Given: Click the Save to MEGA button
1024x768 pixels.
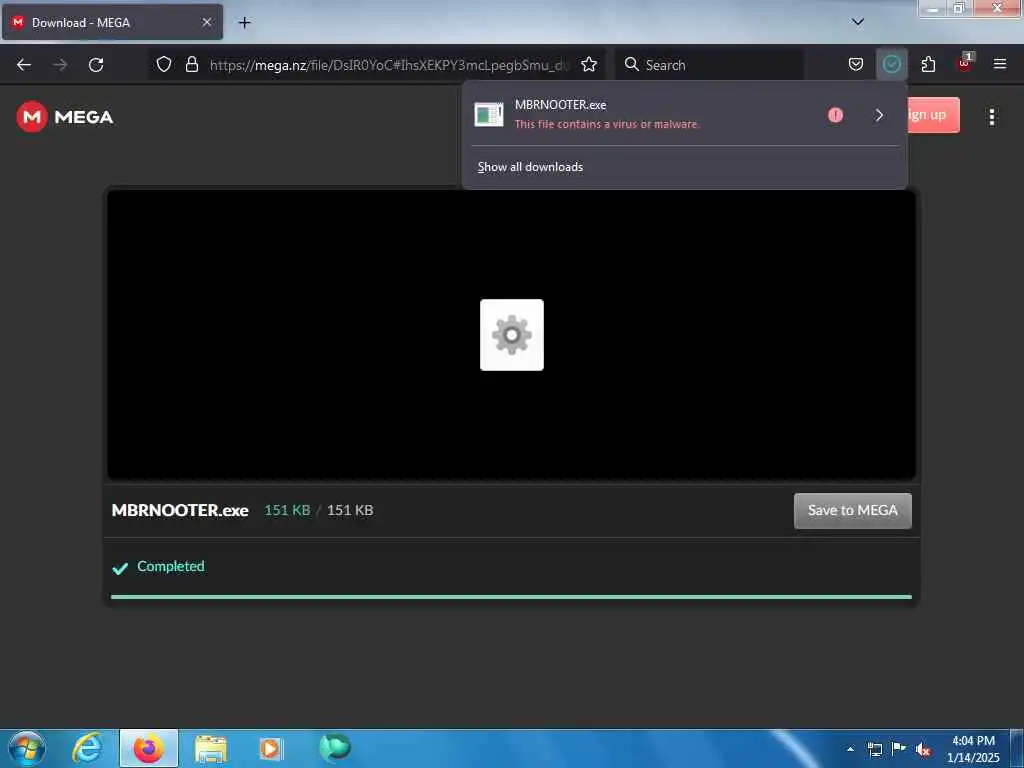Looking at the screenshot, I should click(x=852, y=511).
